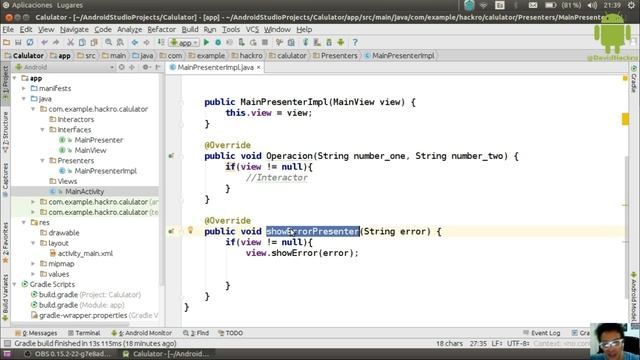Click the lightbulb intention icon in editor
The image size is (640, 360).
click(x=190, y=230)
